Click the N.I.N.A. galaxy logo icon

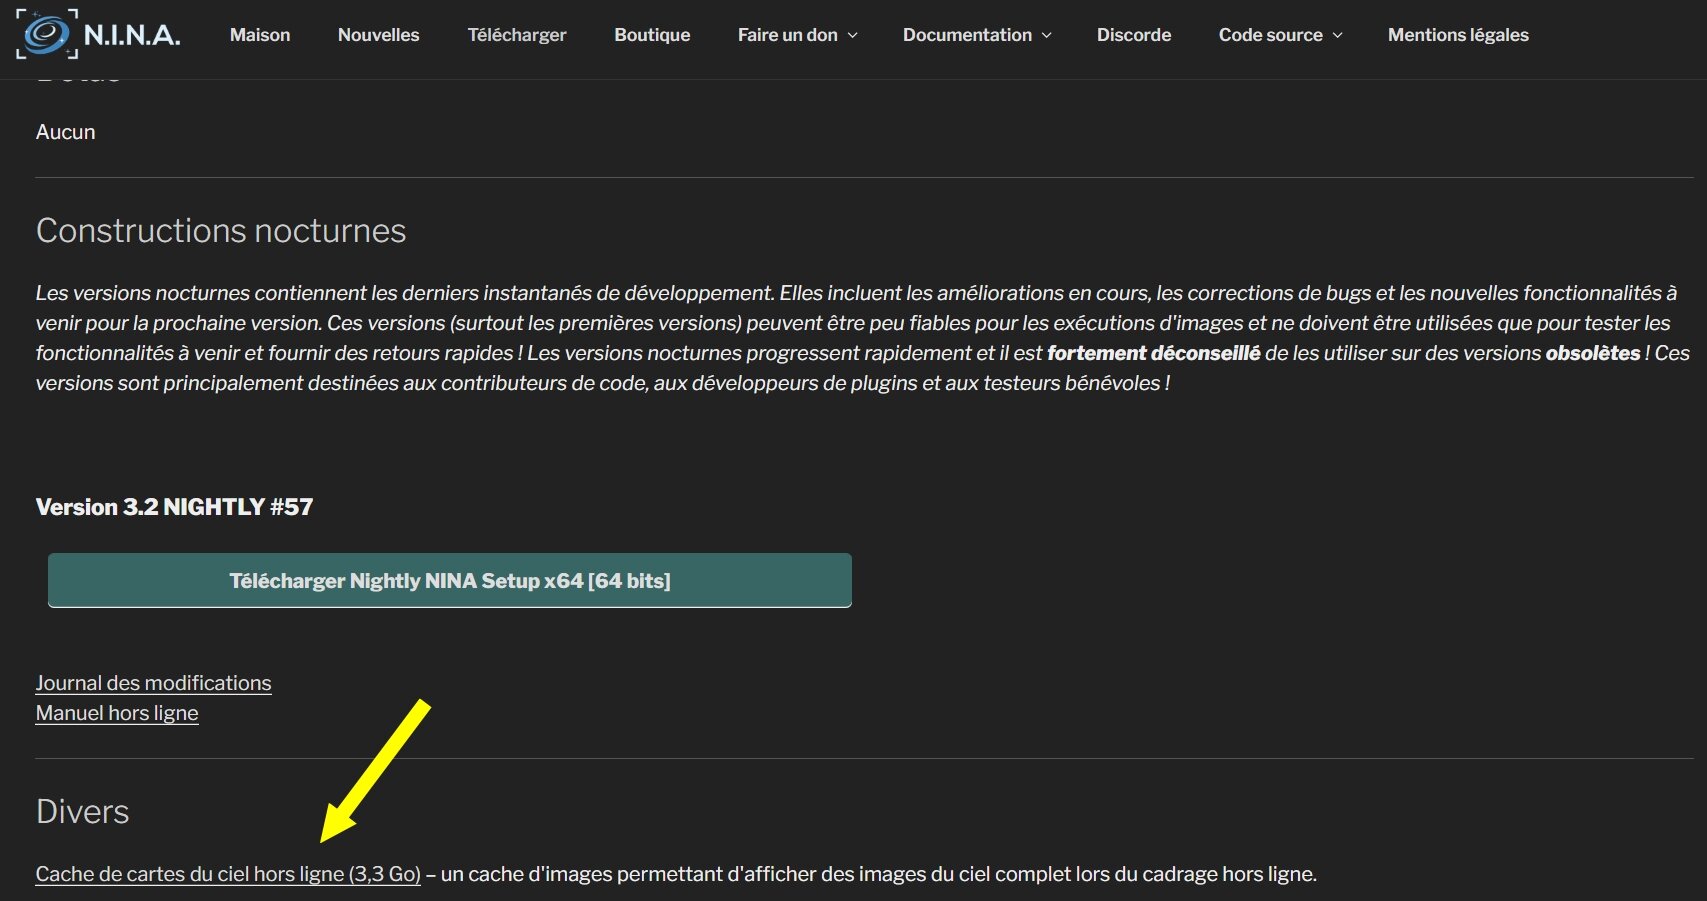pyautogui.click(x=47, y=34)
